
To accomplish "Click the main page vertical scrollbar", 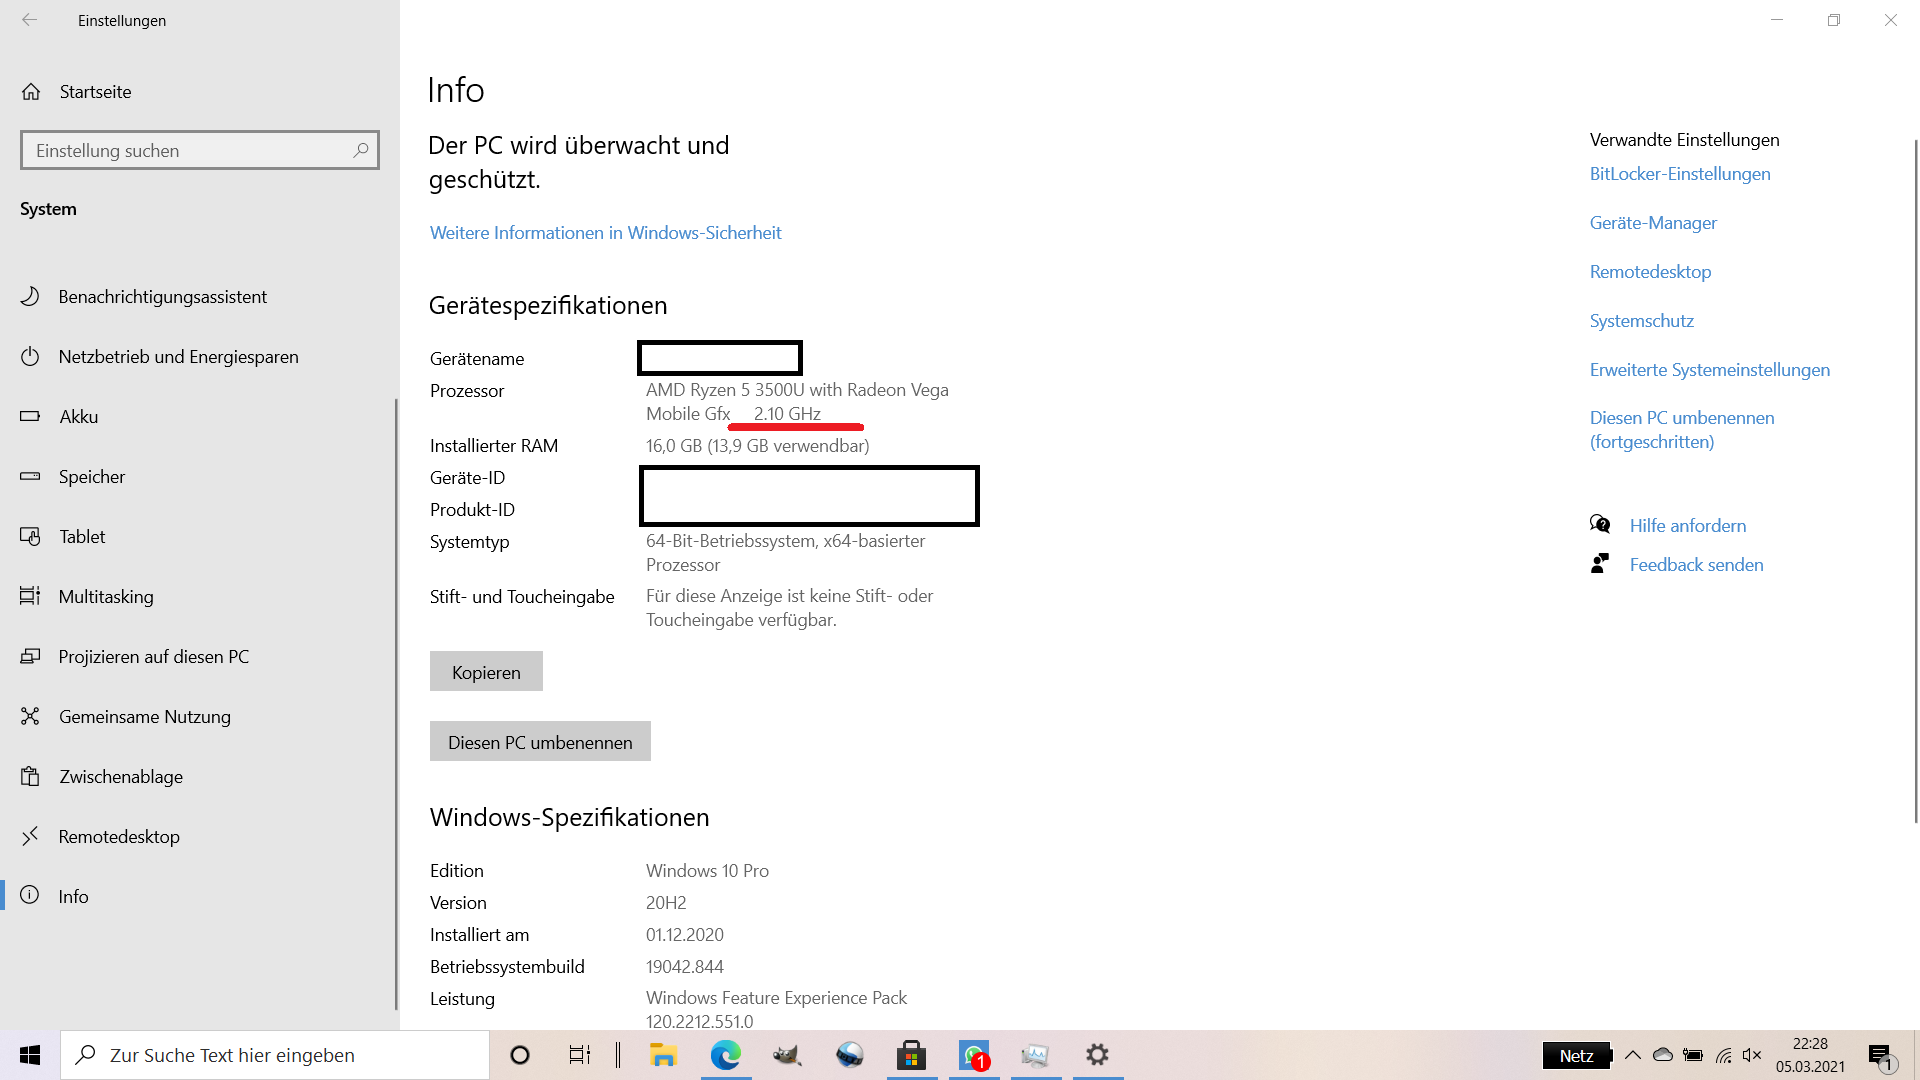I will pyautogui.click(x=1915, y=480).
